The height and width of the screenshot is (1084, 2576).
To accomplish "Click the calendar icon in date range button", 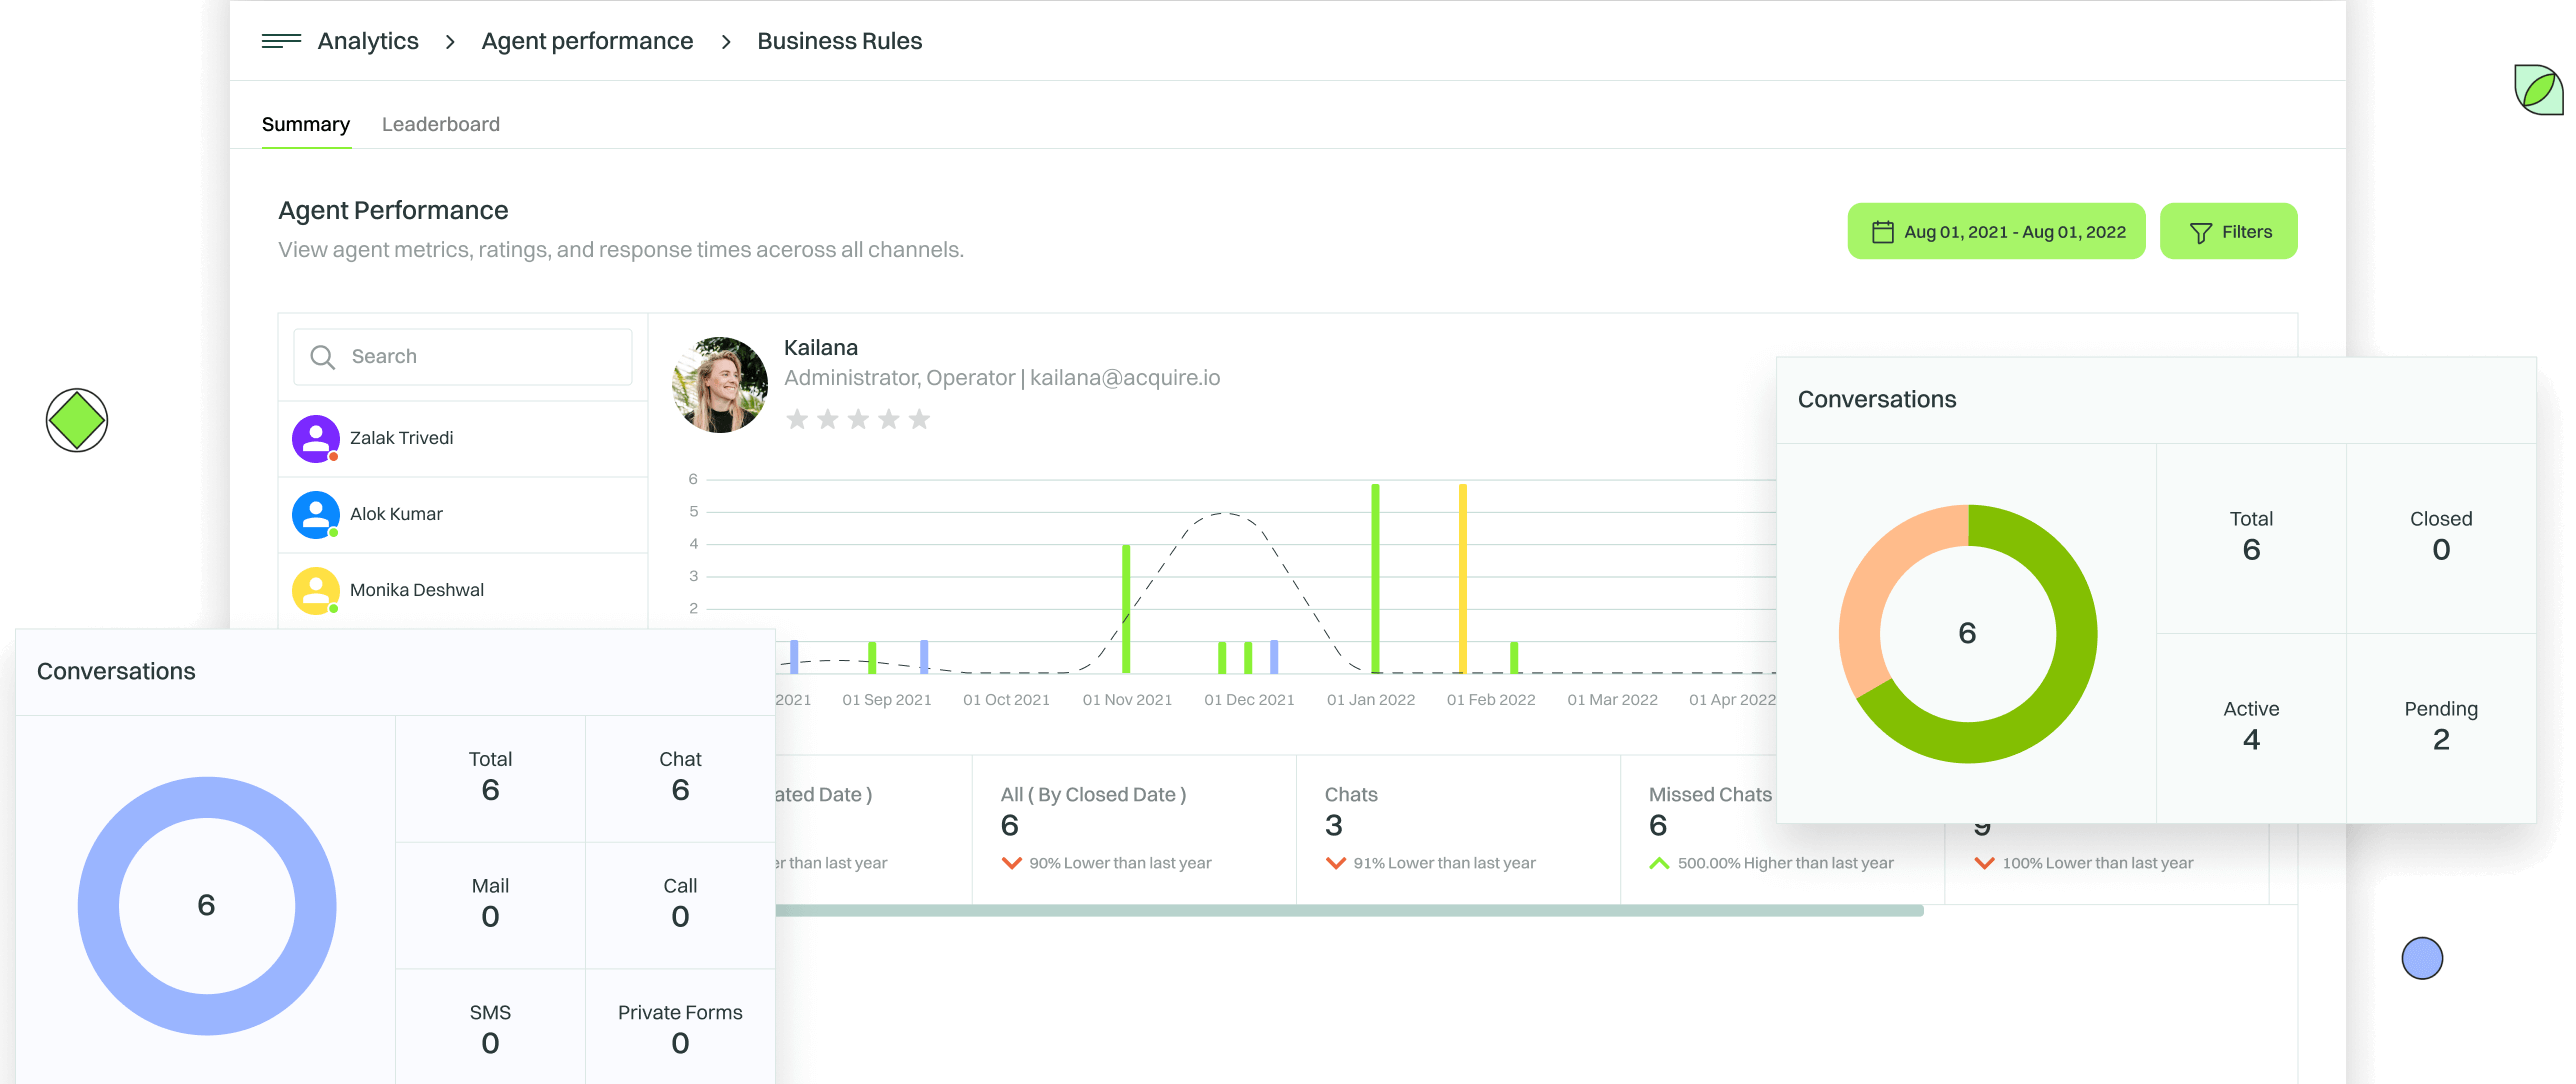I will [x=1882, y=232].
